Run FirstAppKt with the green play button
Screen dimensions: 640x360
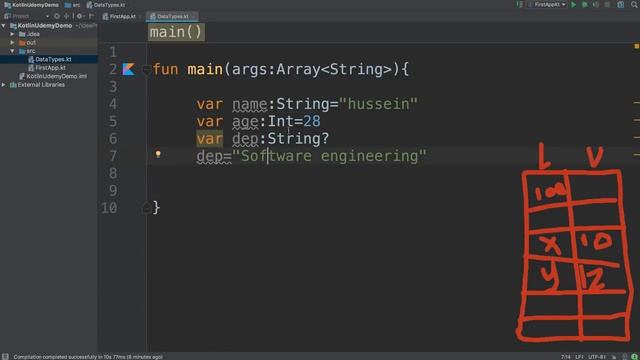(x=573, y=5)
